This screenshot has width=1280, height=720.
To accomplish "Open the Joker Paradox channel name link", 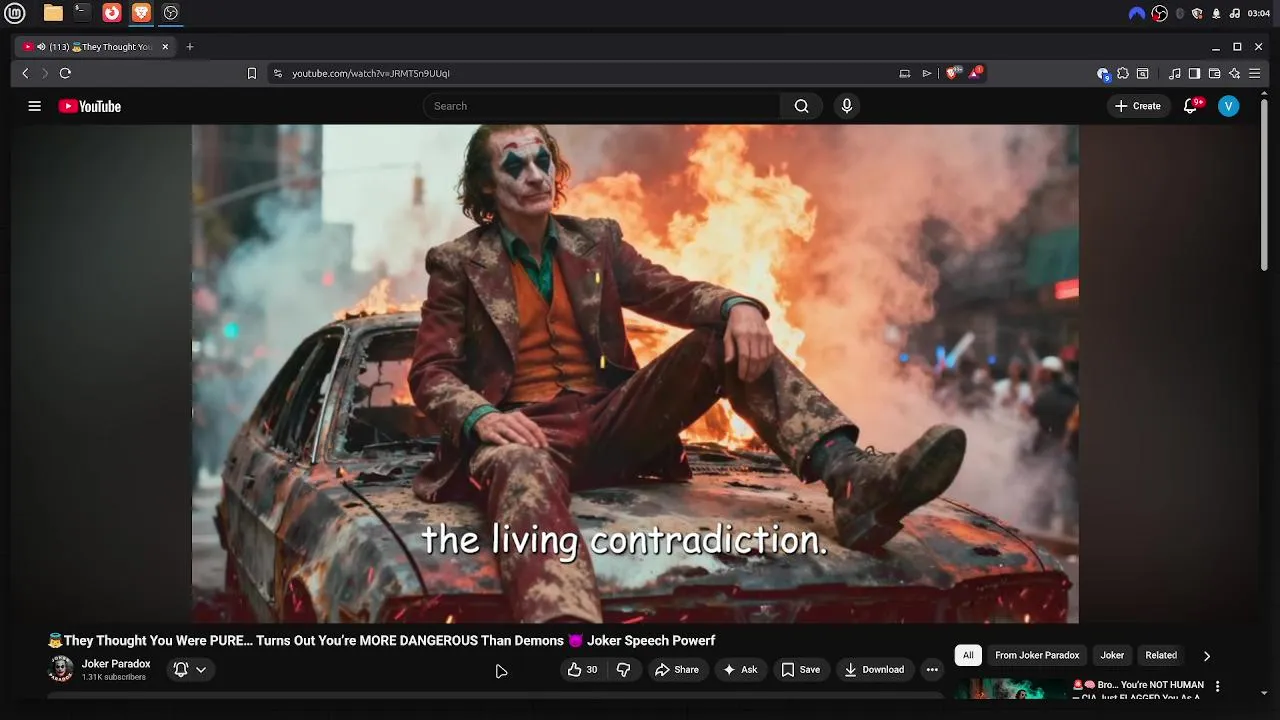I will 116,664.
